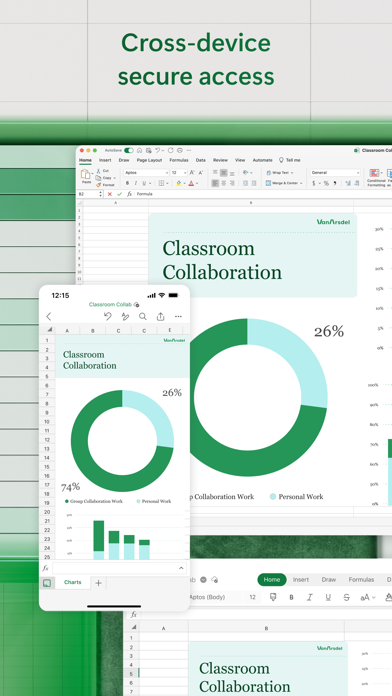Viewport: 392px width, 696px height.
Task: Open the Review ribbon tab
Action: click(220, 160)
